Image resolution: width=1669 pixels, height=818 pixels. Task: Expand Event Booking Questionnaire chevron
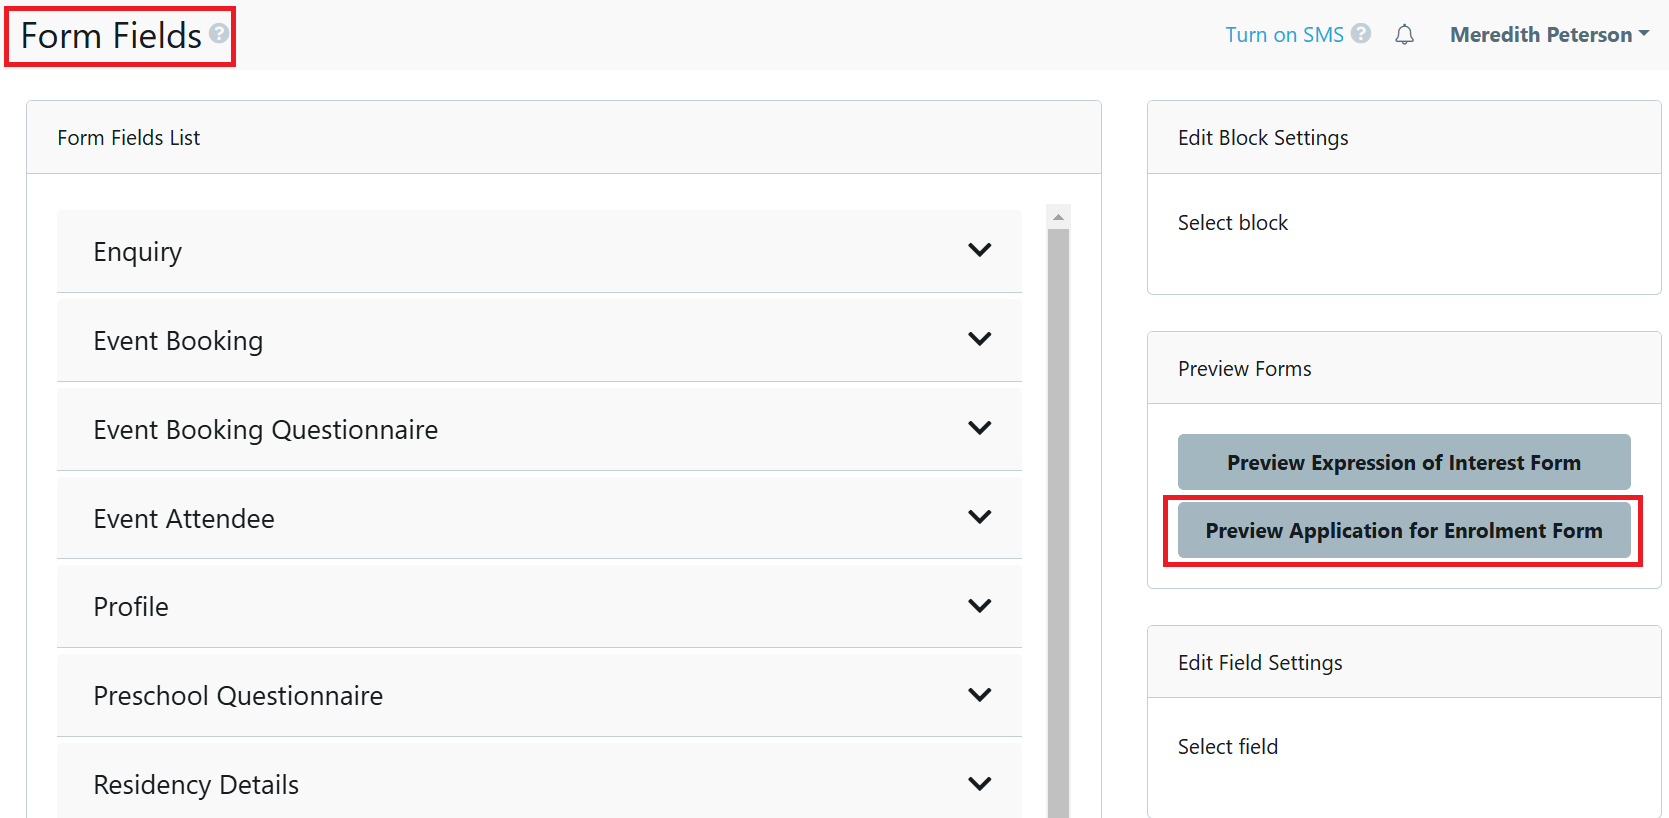[x=979, y=428]
